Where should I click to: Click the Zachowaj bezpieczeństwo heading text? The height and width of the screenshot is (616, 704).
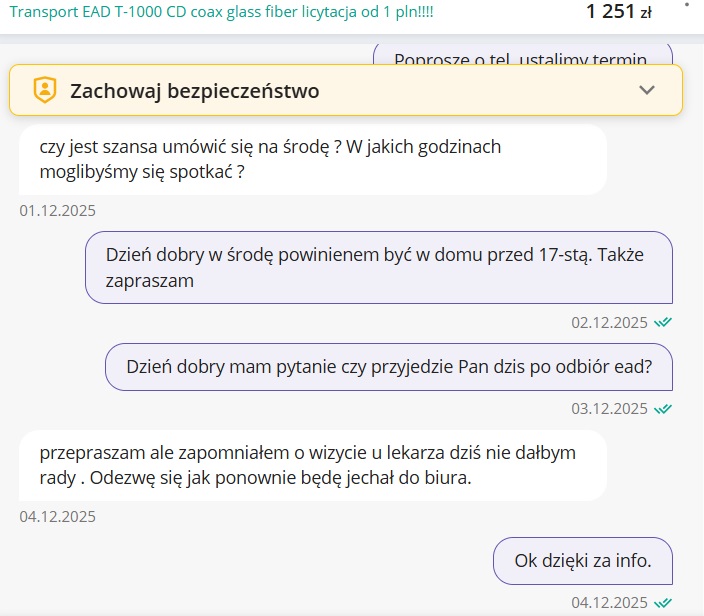coord(194,91)
